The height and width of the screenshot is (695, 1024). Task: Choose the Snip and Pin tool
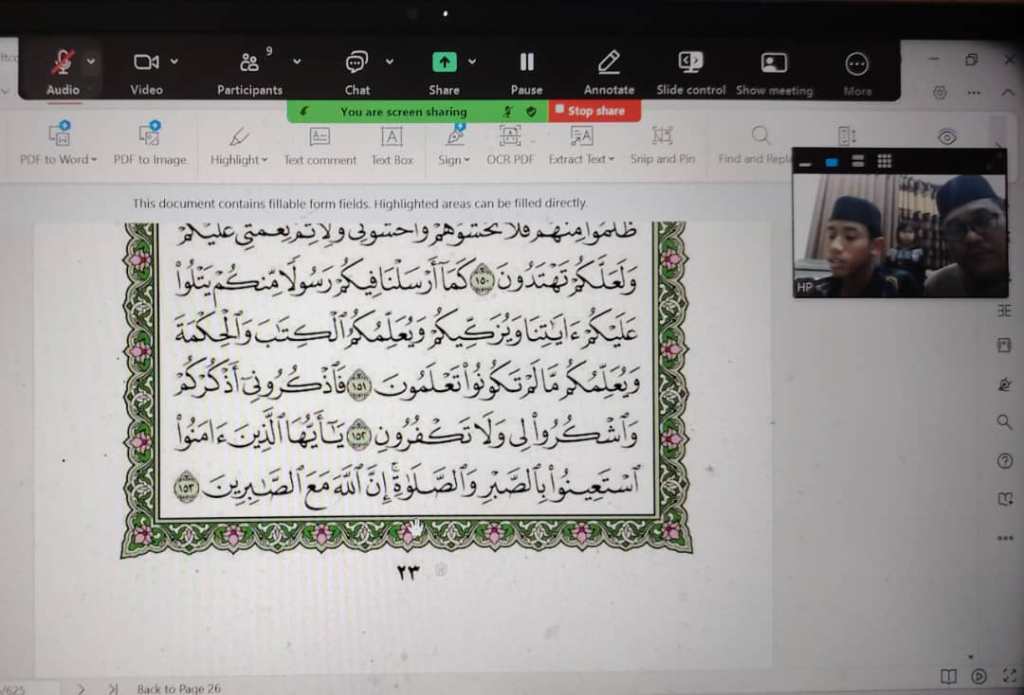662,144
